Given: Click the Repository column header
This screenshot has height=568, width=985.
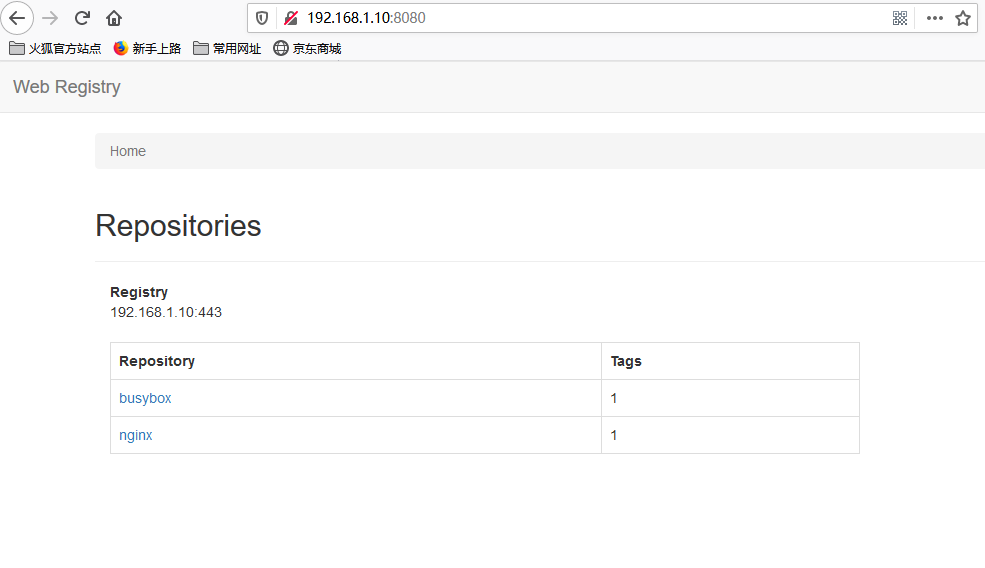Looking at the screenshot, I should point(157,361).
